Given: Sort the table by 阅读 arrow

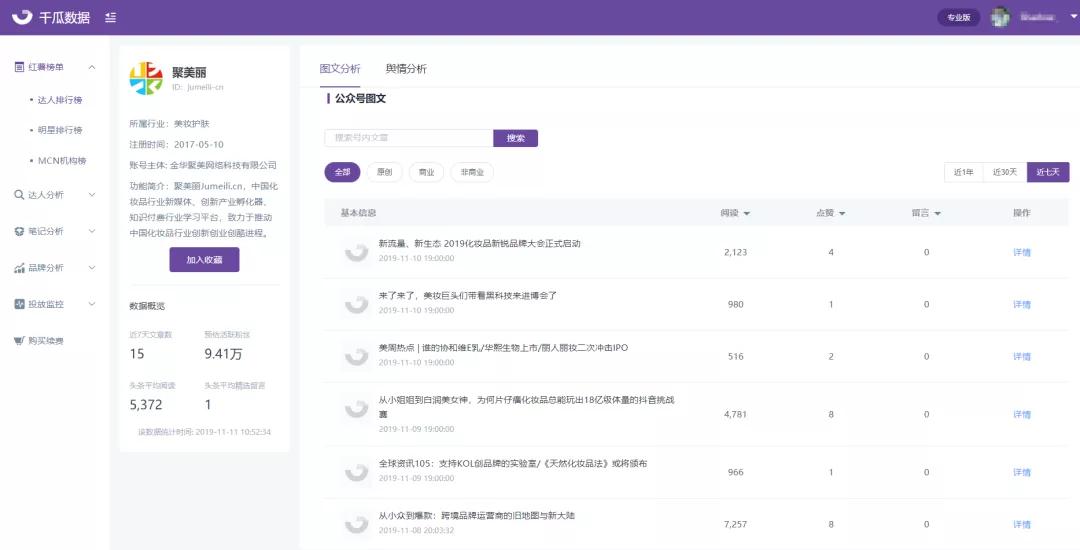Looking at the screenshot, I should pos(747,213).
